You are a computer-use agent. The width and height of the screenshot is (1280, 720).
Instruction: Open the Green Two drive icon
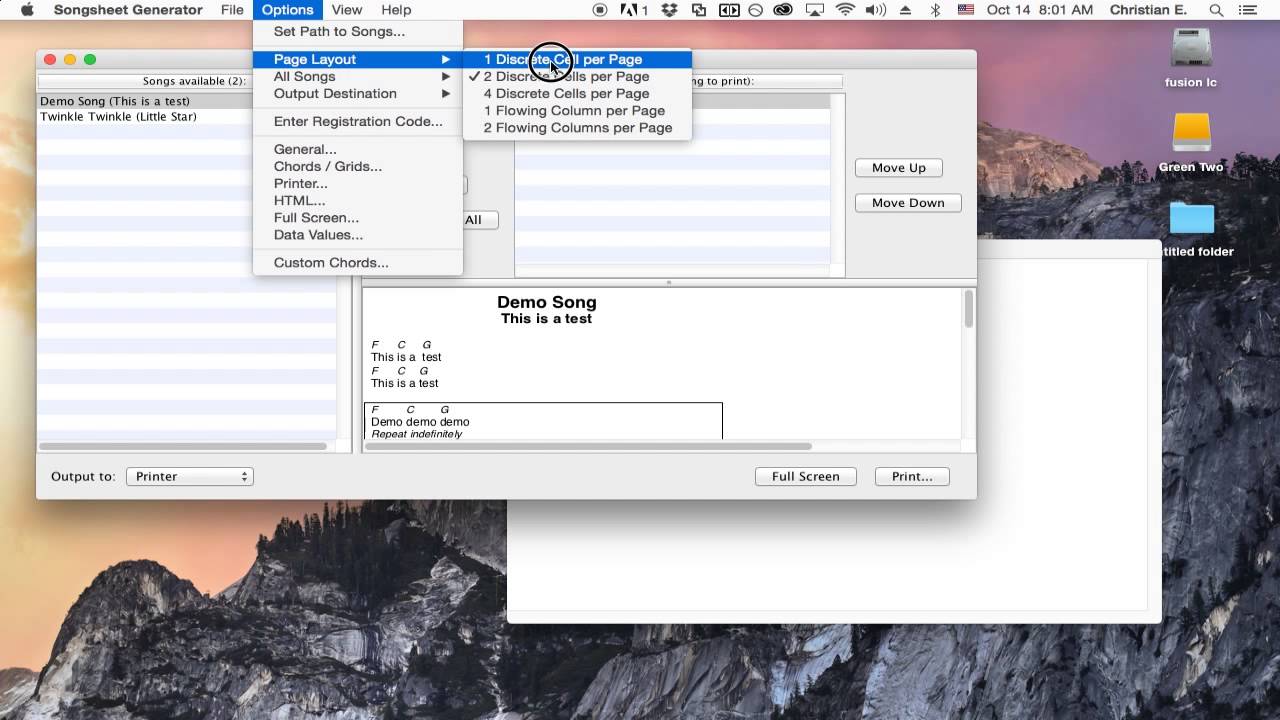[1191, 134]
